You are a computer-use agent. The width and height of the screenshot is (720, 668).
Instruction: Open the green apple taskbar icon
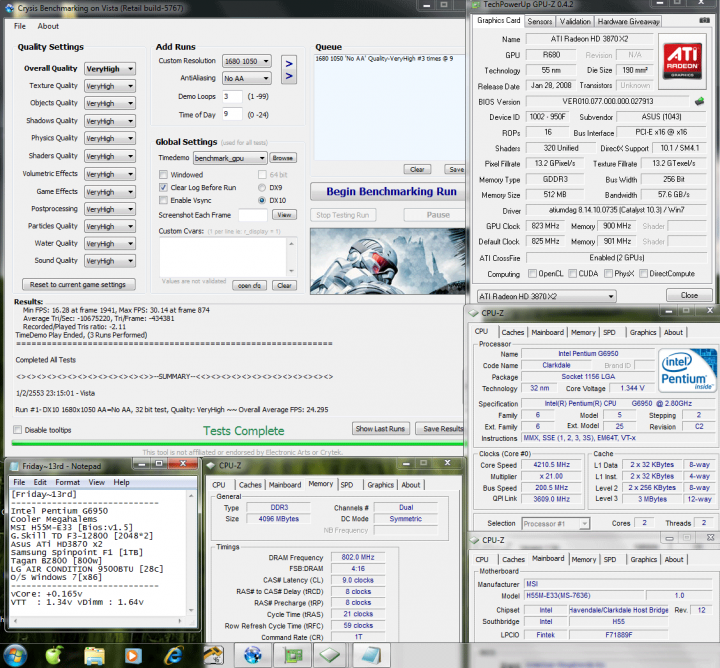click(x=54, y=655)
